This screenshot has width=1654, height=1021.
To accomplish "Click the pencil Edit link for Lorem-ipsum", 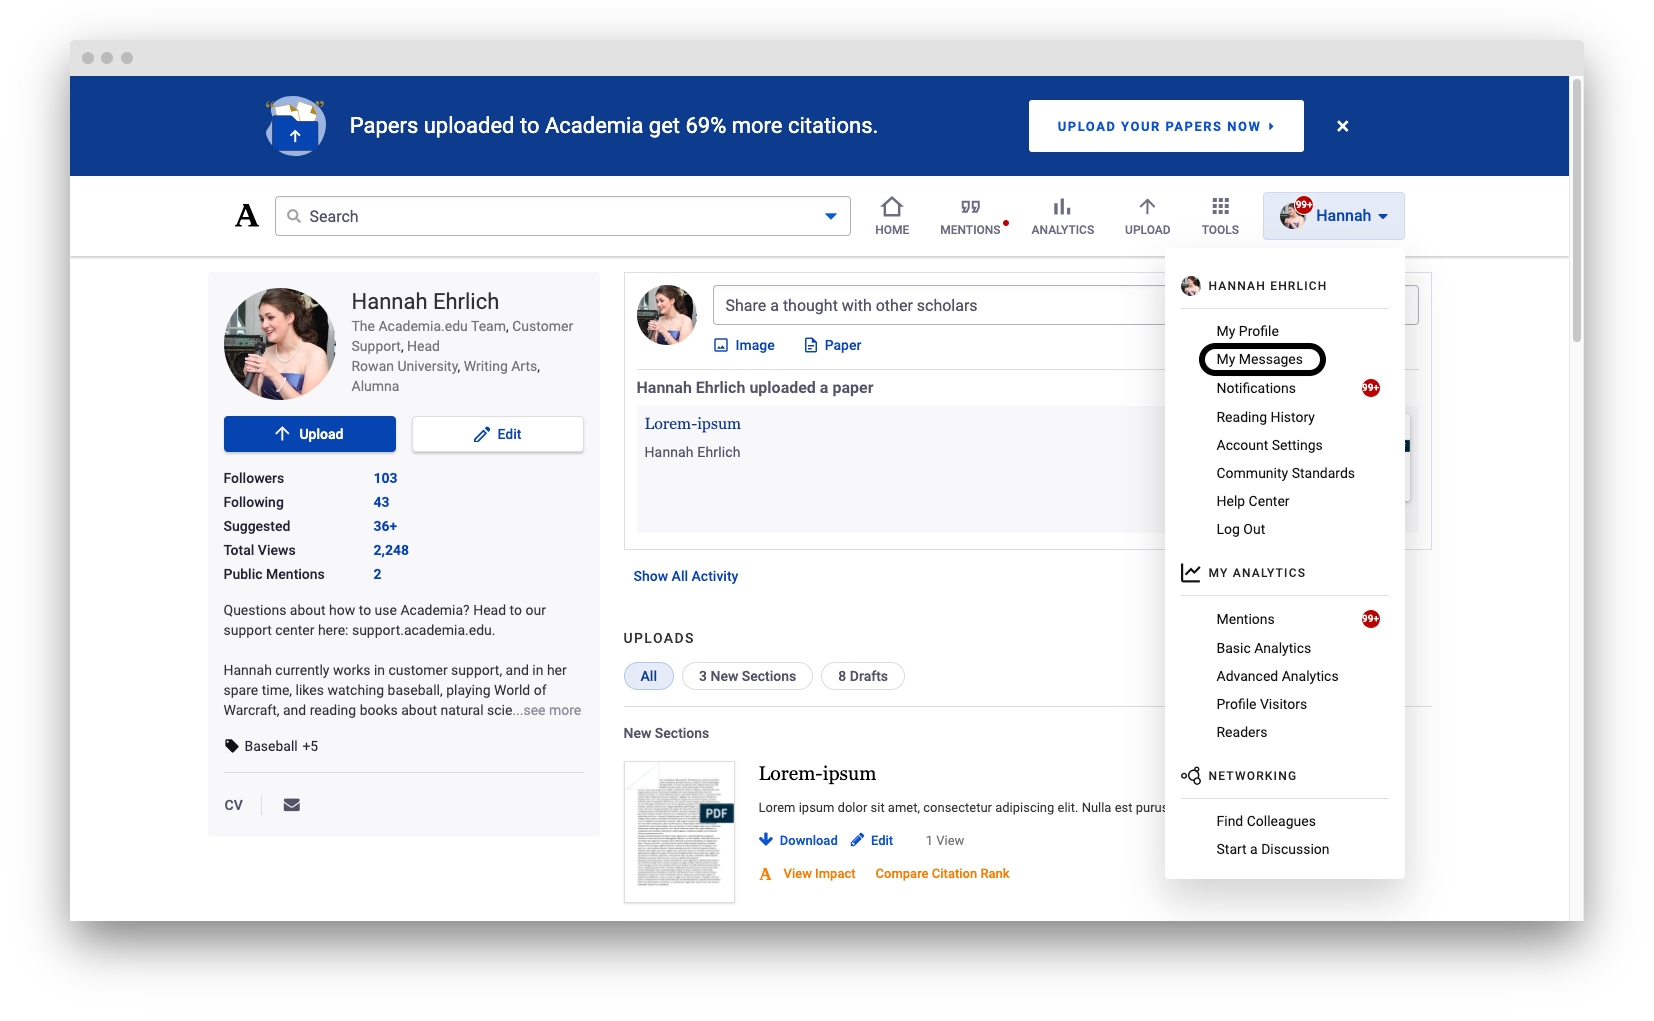I will click(x=872, y=840).
